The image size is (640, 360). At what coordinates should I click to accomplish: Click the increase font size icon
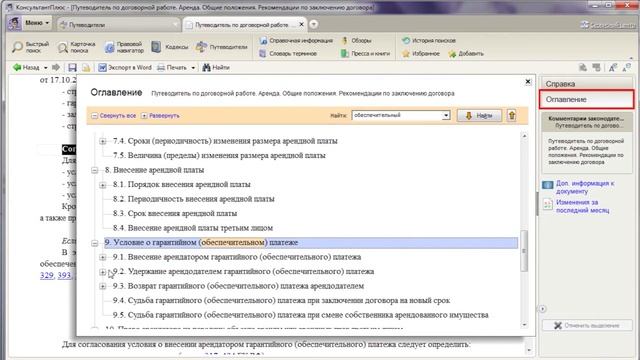pyautogui.click(x=612, y=68)
